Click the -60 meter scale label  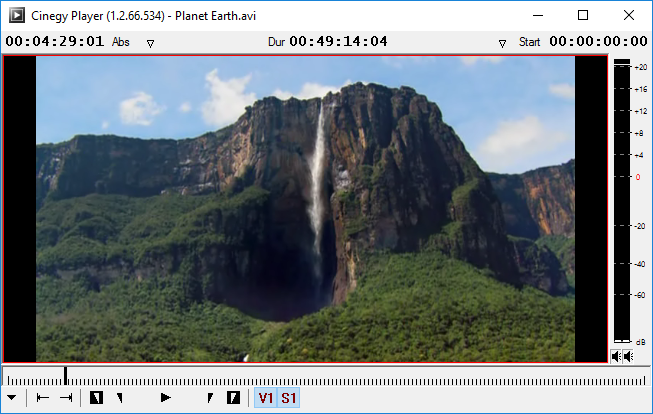coord(640,295)
